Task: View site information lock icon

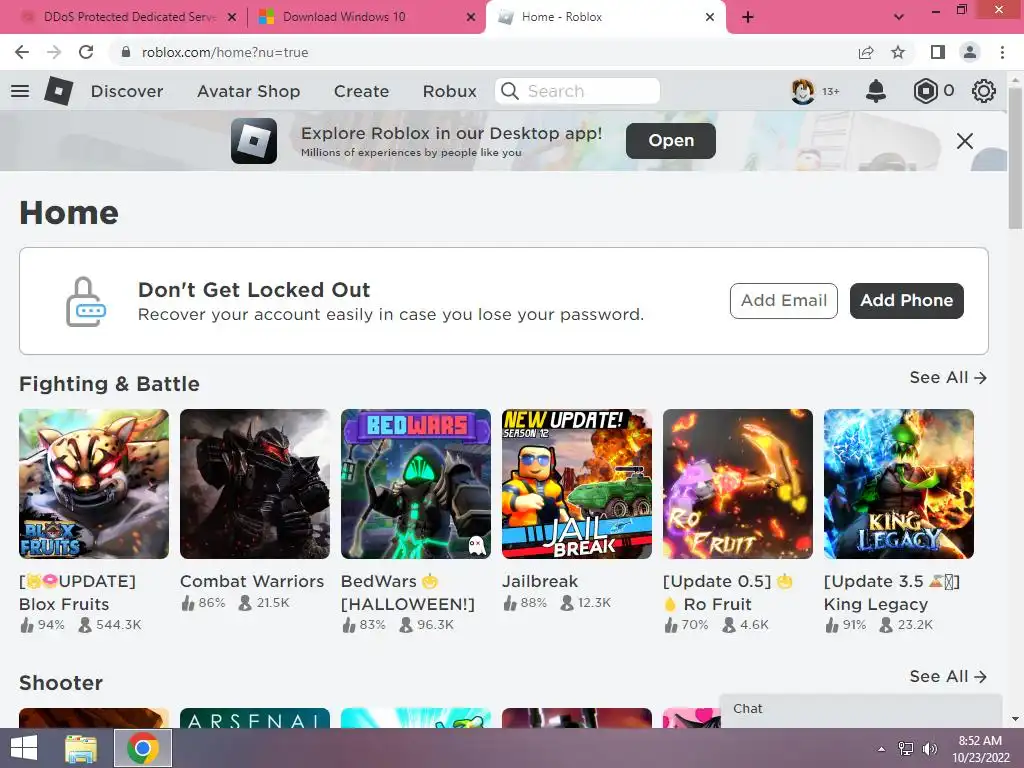Action: [126, 52]
